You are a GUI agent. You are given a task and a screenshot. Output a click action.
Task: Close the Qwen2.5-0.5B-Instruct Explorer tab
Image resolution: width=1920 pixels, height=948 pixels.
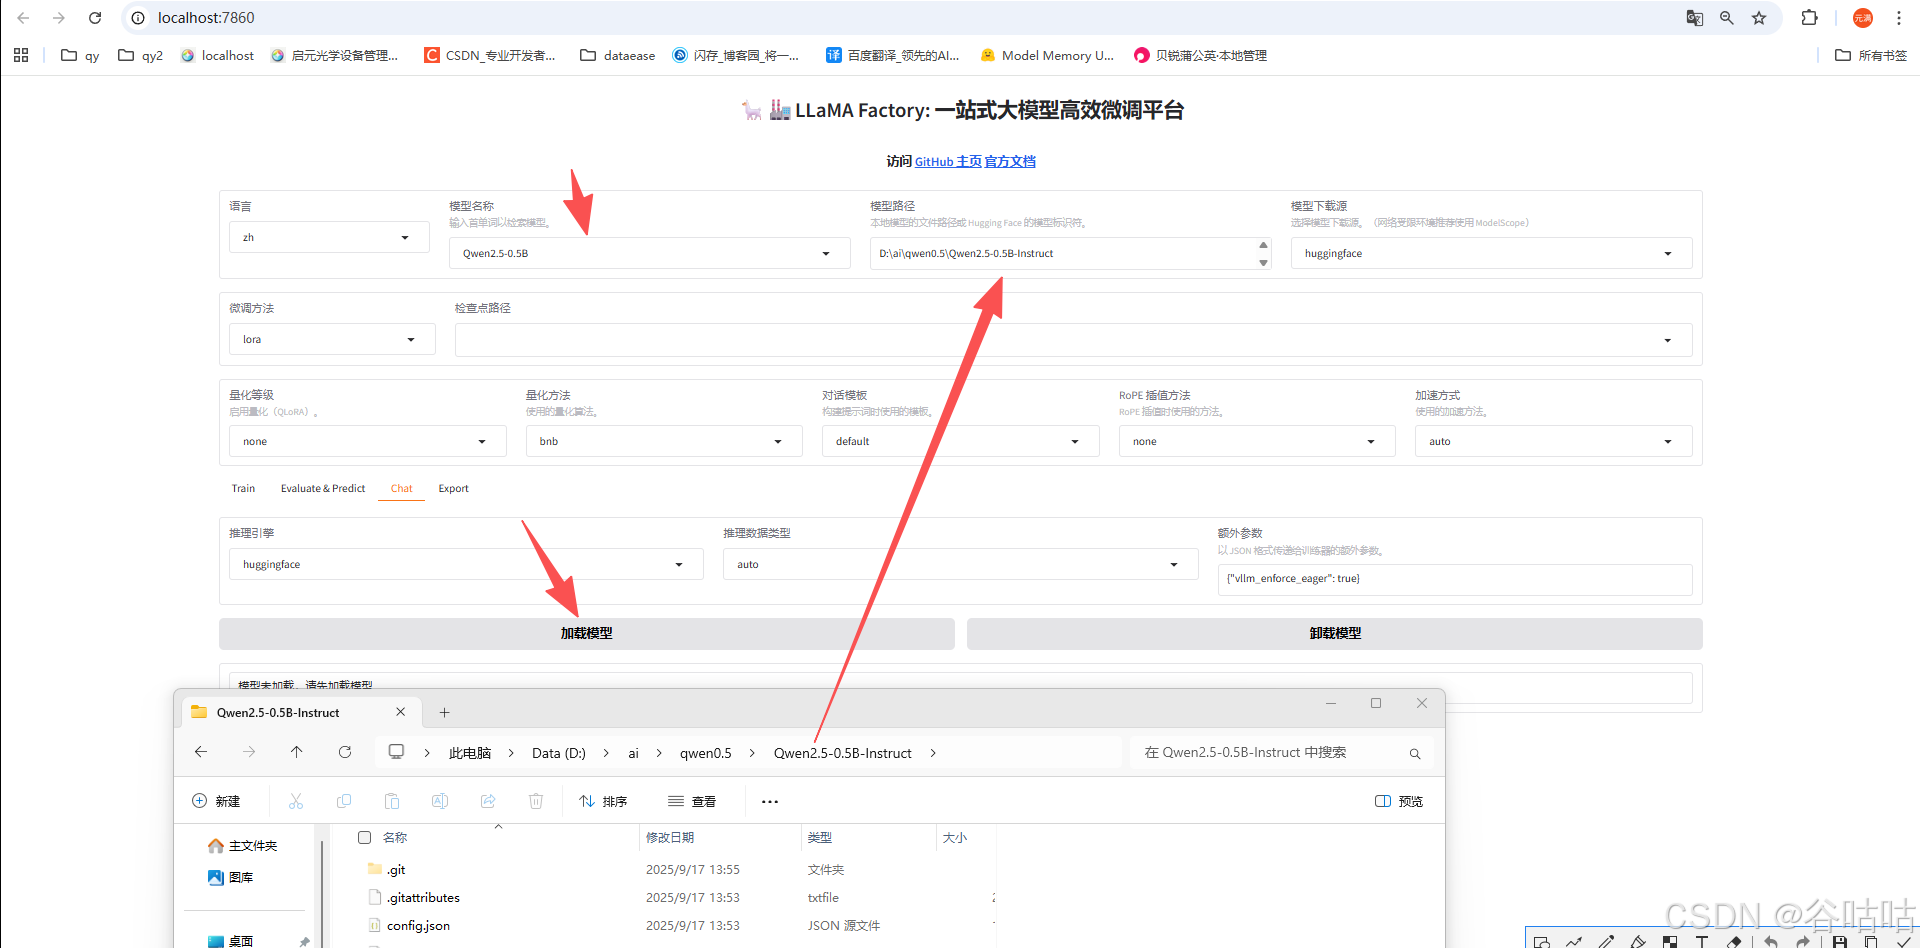[x=400, y=712]
